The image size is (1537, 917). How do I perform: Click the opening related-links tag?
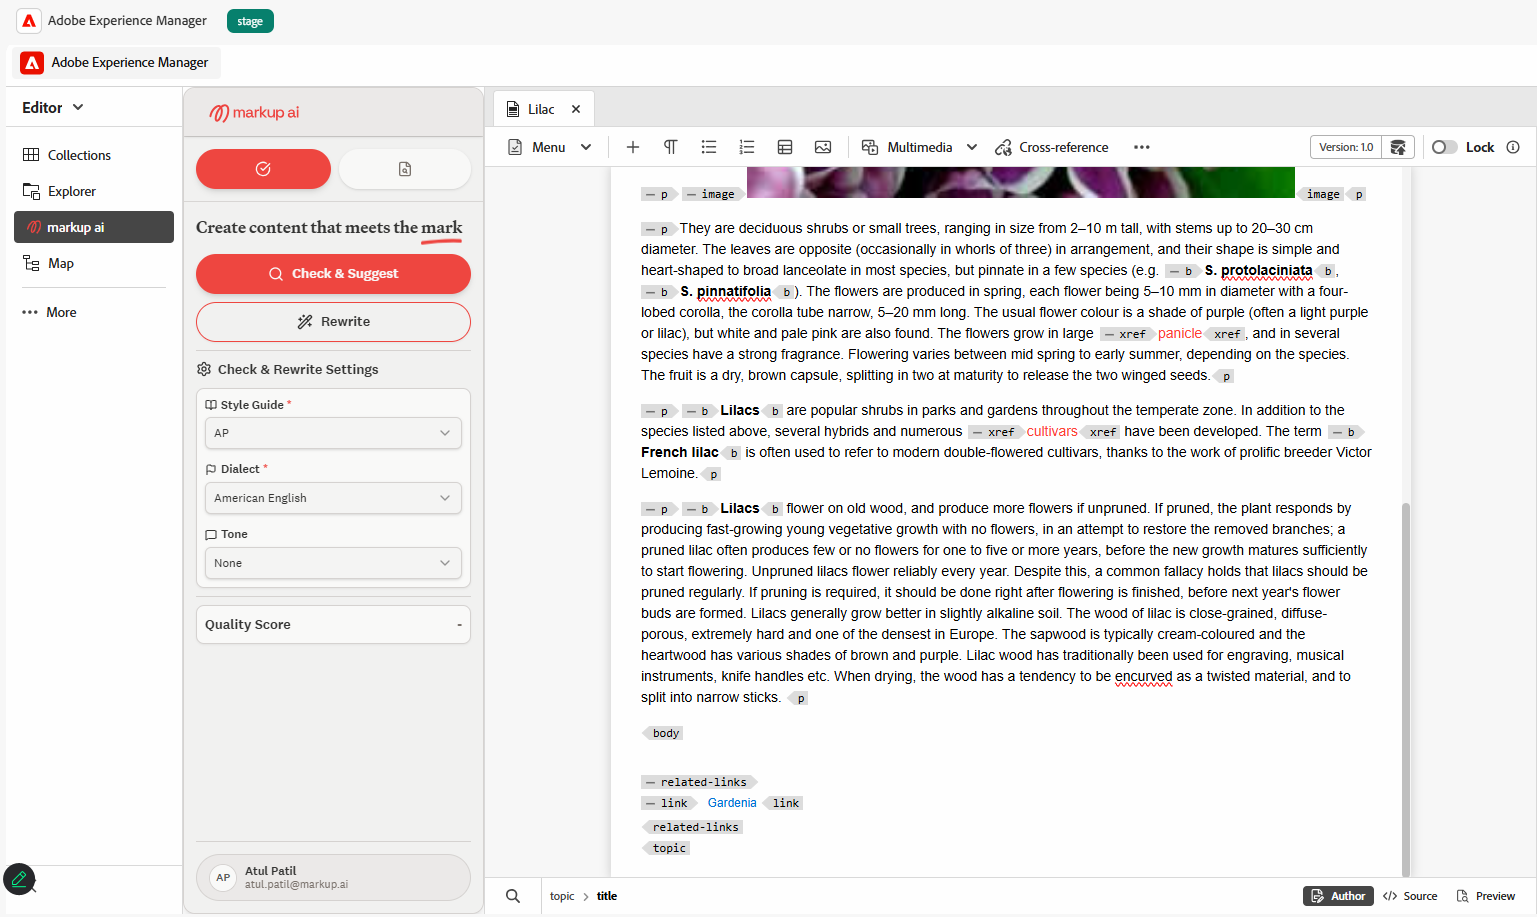coord(699,782)
